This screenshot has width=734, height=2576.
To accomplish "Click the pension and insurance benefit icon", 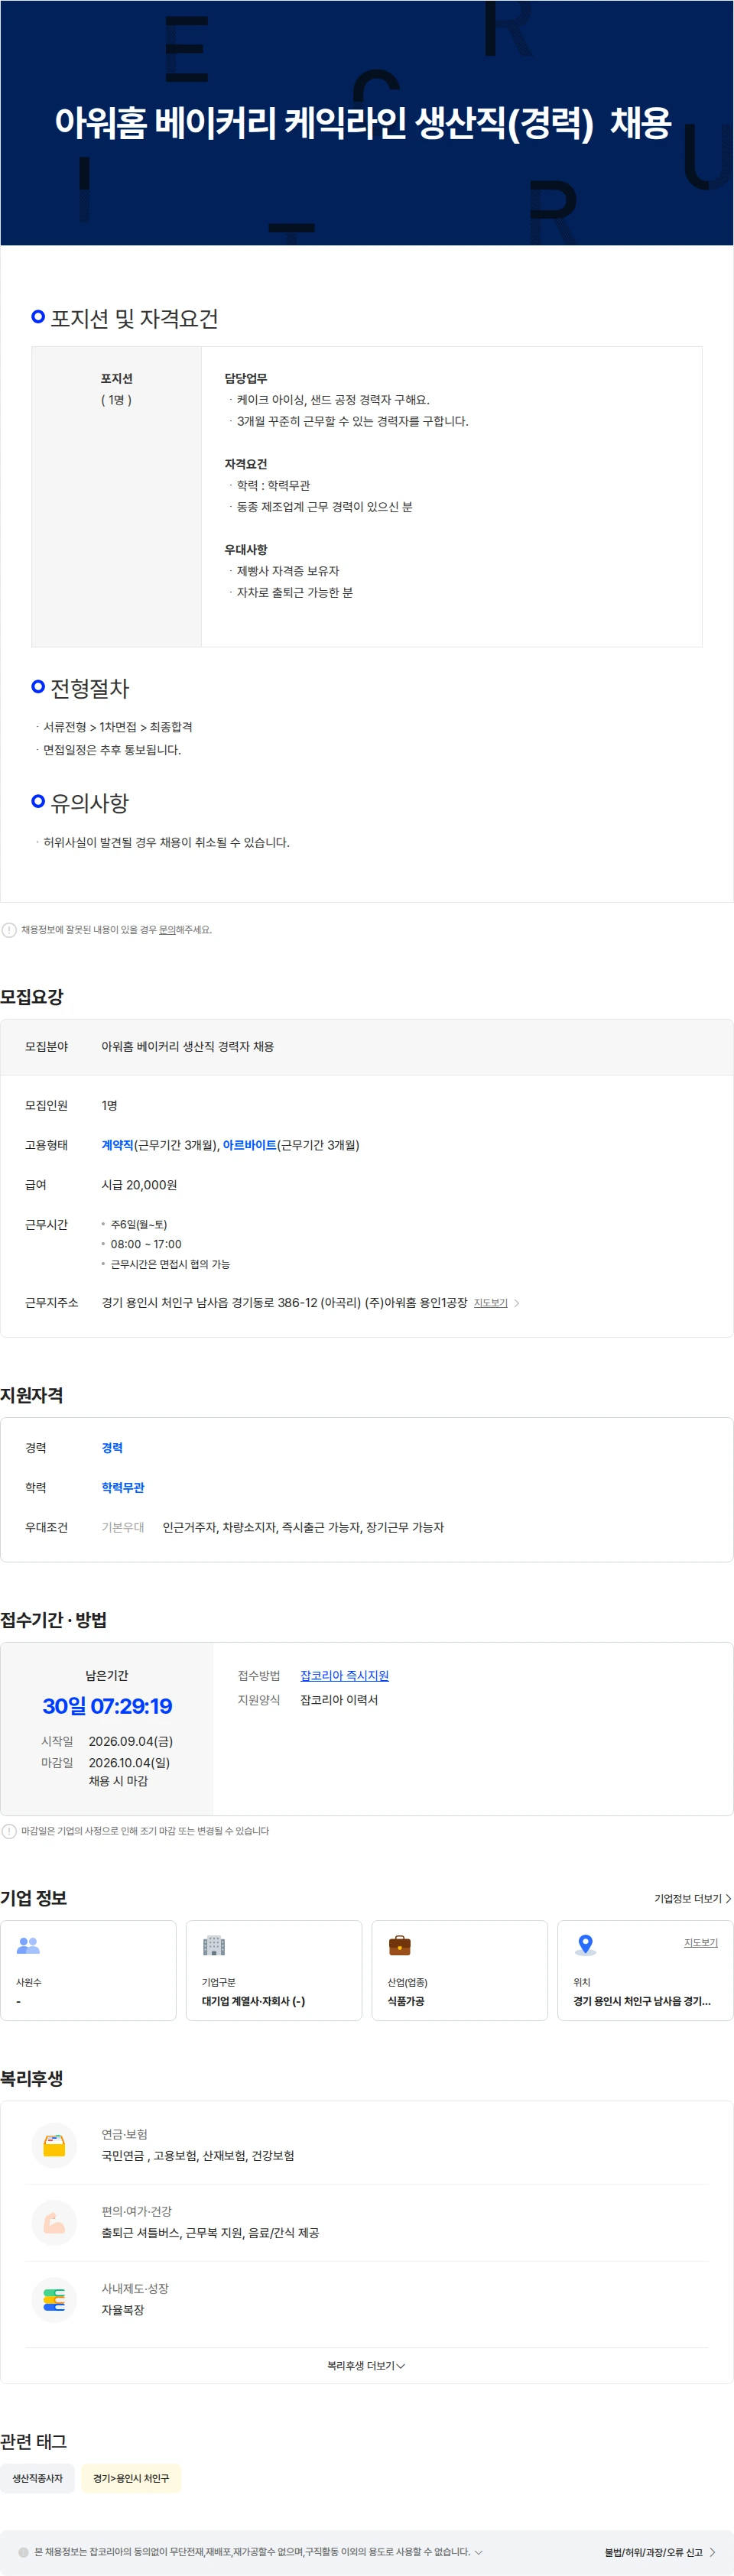I will [x=54, y=2145].
